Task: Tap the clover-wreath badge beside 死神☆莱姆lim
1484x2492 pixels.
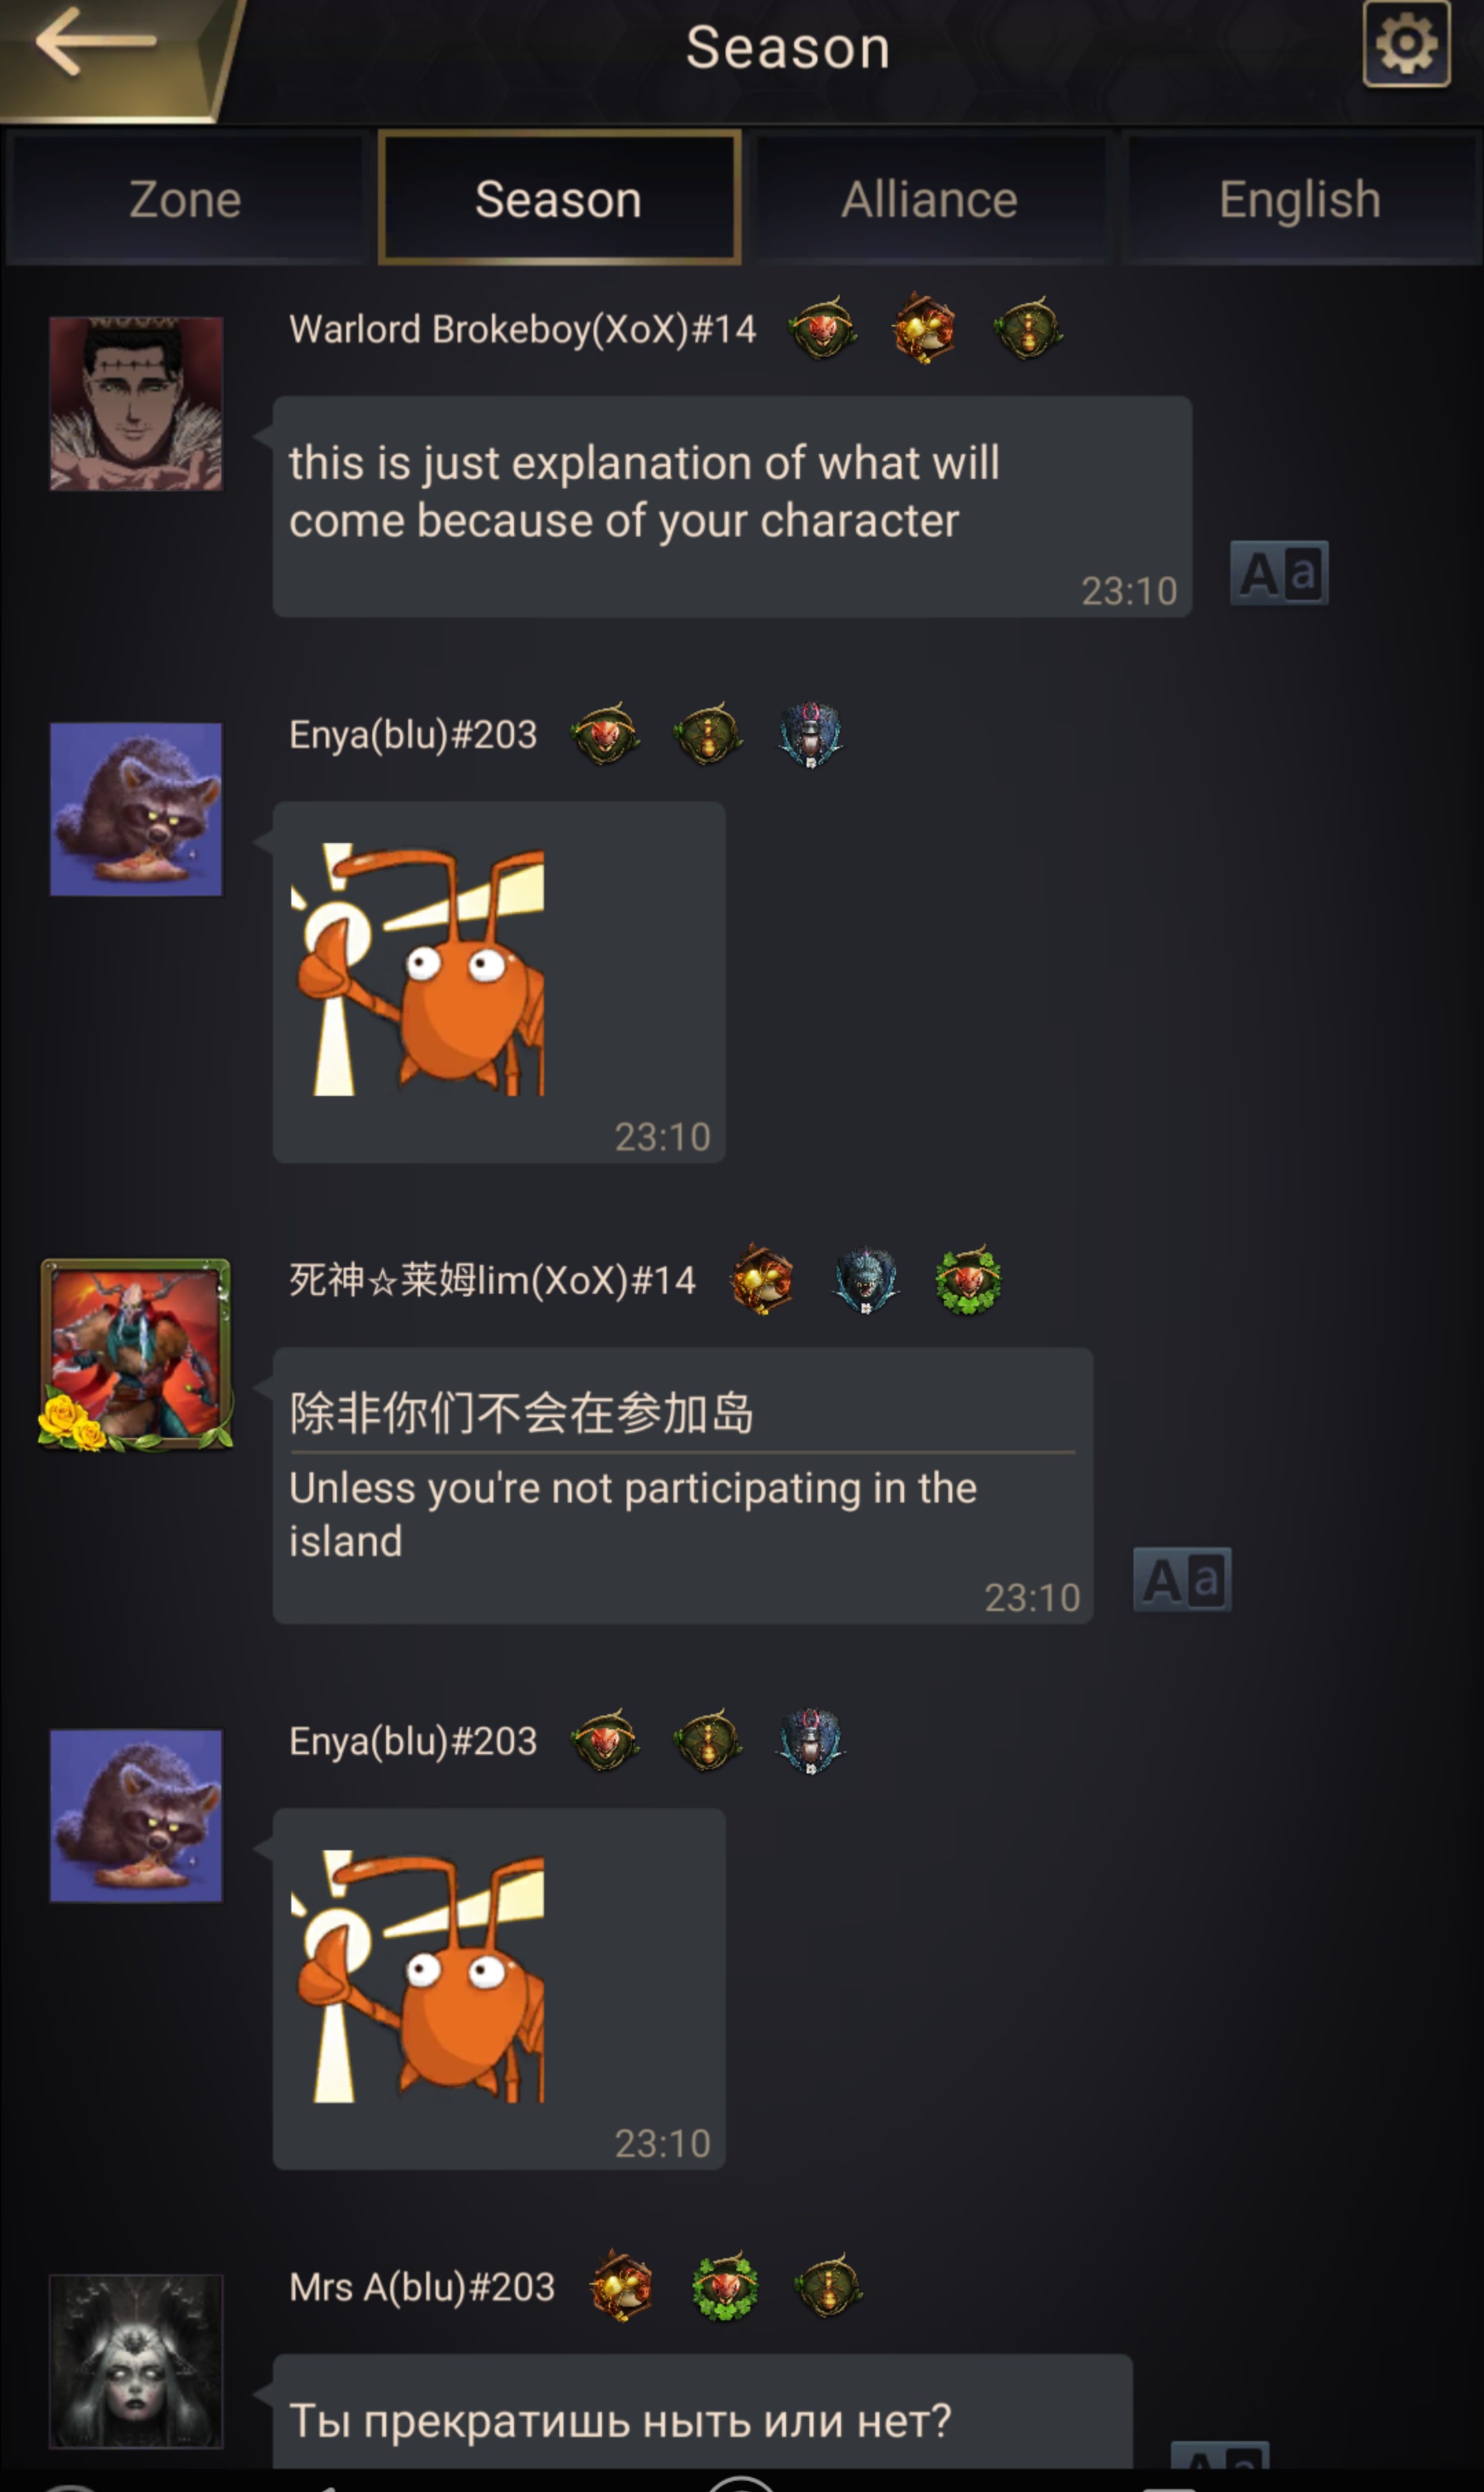Action: coord(968,1280)
